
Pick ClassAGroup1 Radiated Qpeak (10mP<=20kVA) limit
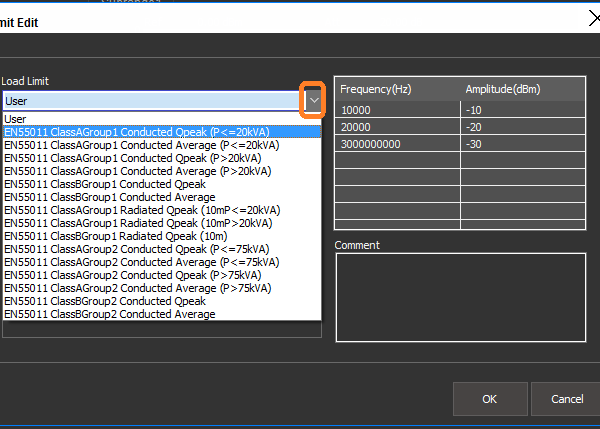coord(142,210)
